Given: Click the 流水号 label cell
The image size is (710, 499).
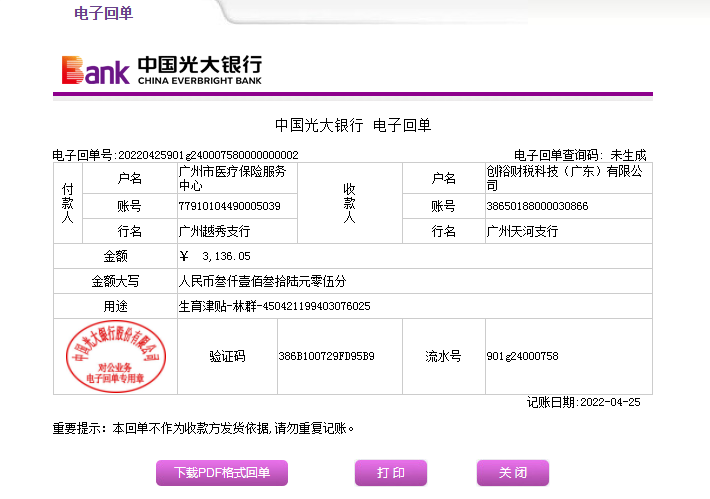Looking at the screenshot, I should tap(444, 356).
